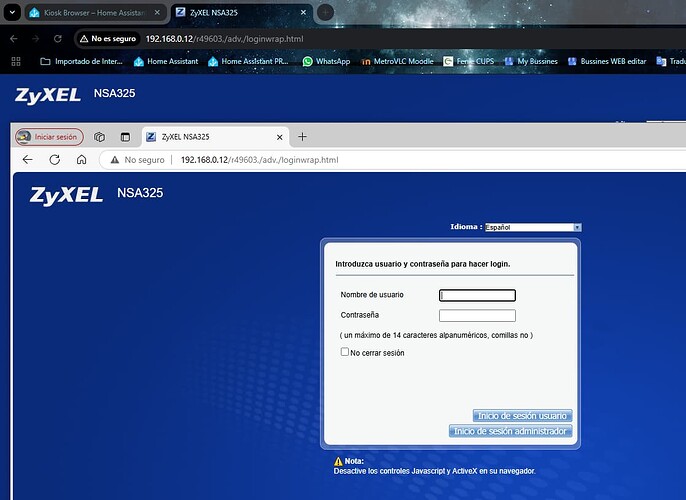686x500 pixels.
Task: Open the Home Assistant bookmark
Action: click(166, 61)
